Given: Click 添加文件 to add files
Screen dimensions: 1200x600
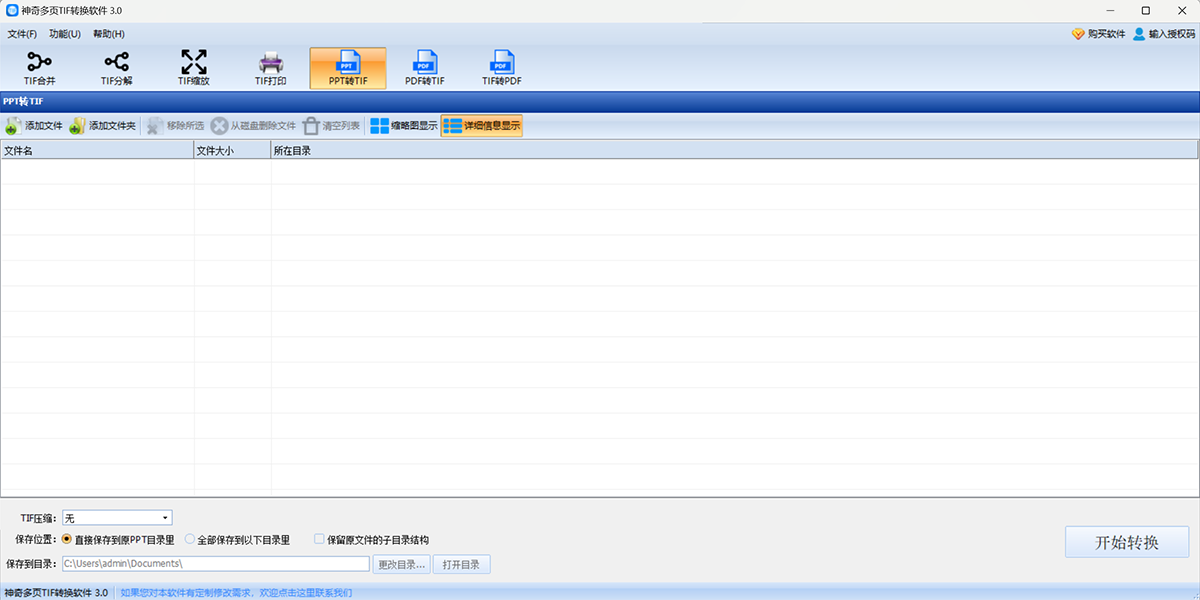Looking at the screenshot, I should click(34, 126).
